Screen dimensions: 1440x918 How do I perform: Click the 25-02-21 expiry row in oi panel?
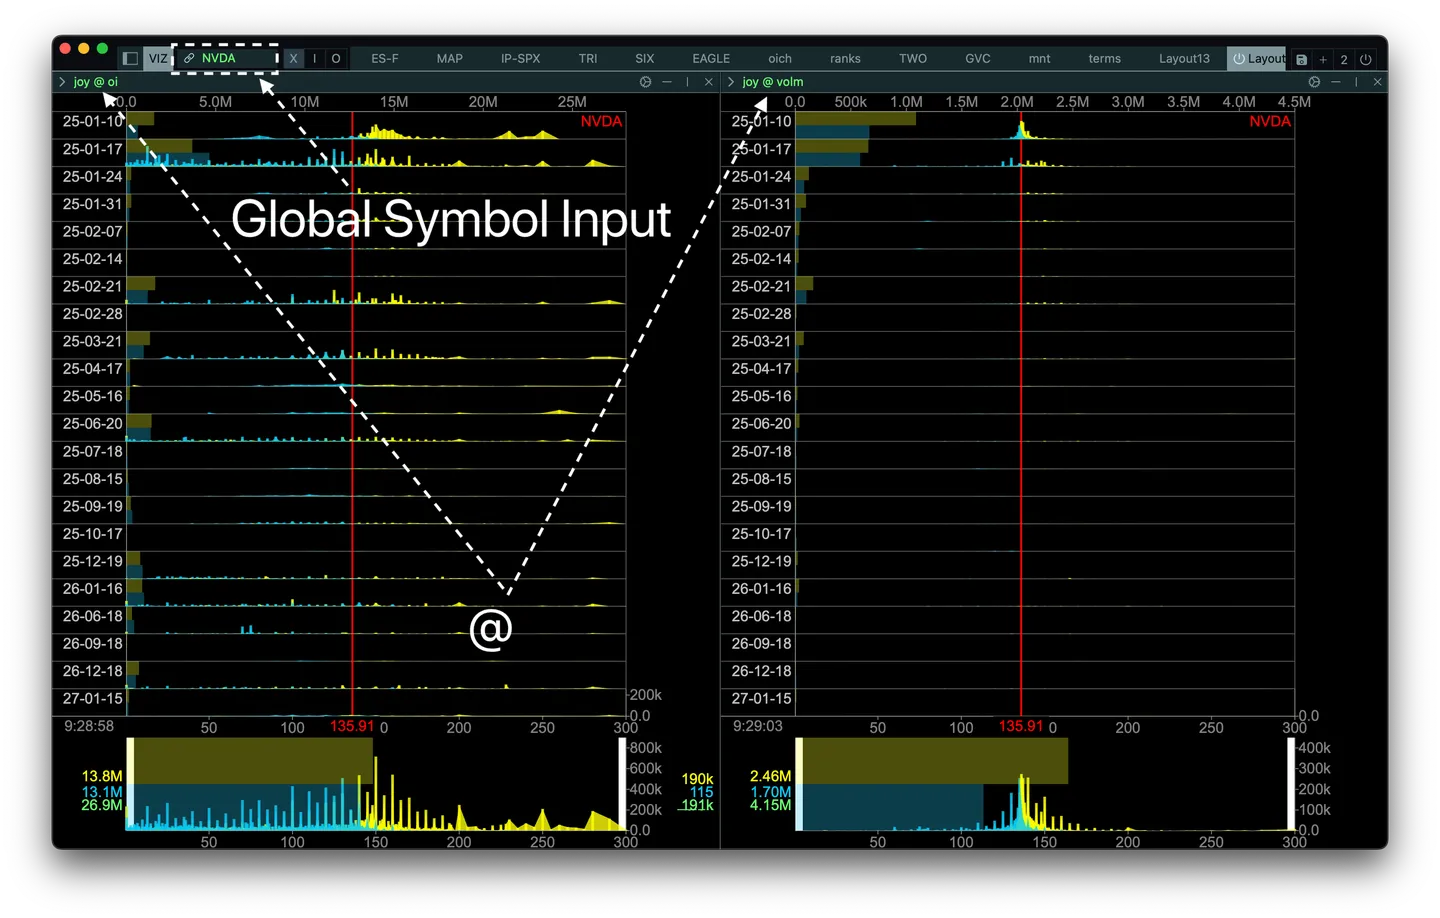(339, 290)
